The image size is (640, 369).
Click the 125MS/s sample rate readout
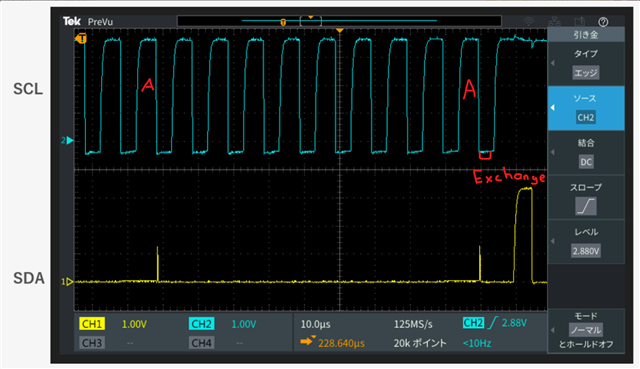pyautogui.click(x=413, y=325)
